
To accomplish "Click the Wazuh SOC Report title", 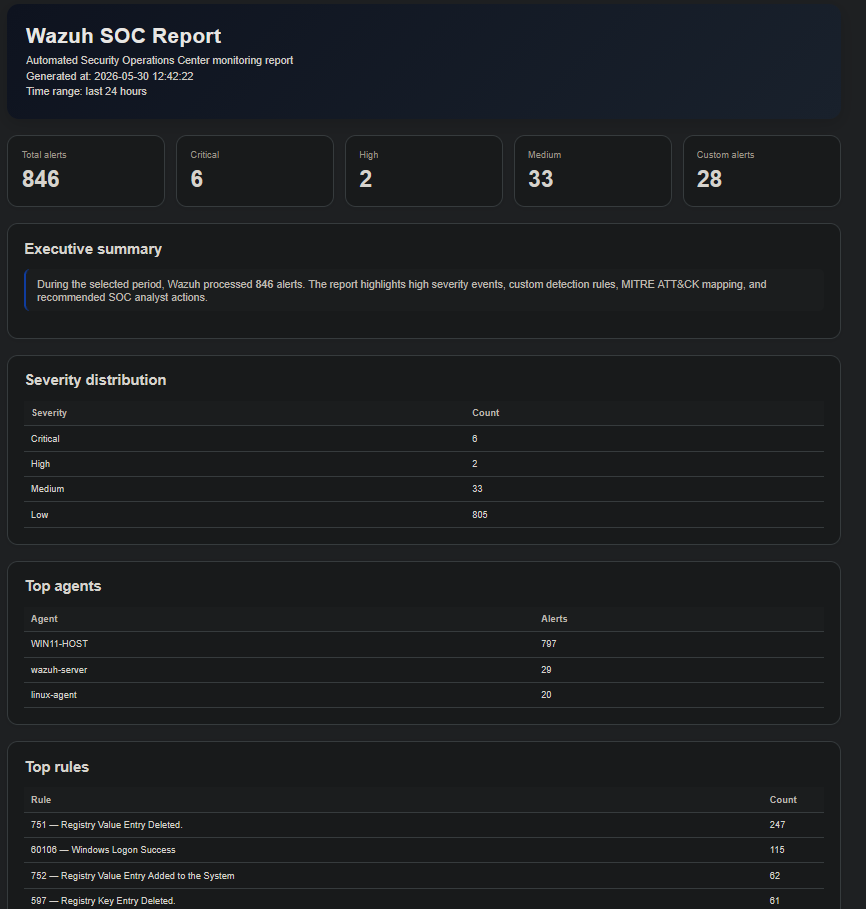I will click(x=123, y=36).
